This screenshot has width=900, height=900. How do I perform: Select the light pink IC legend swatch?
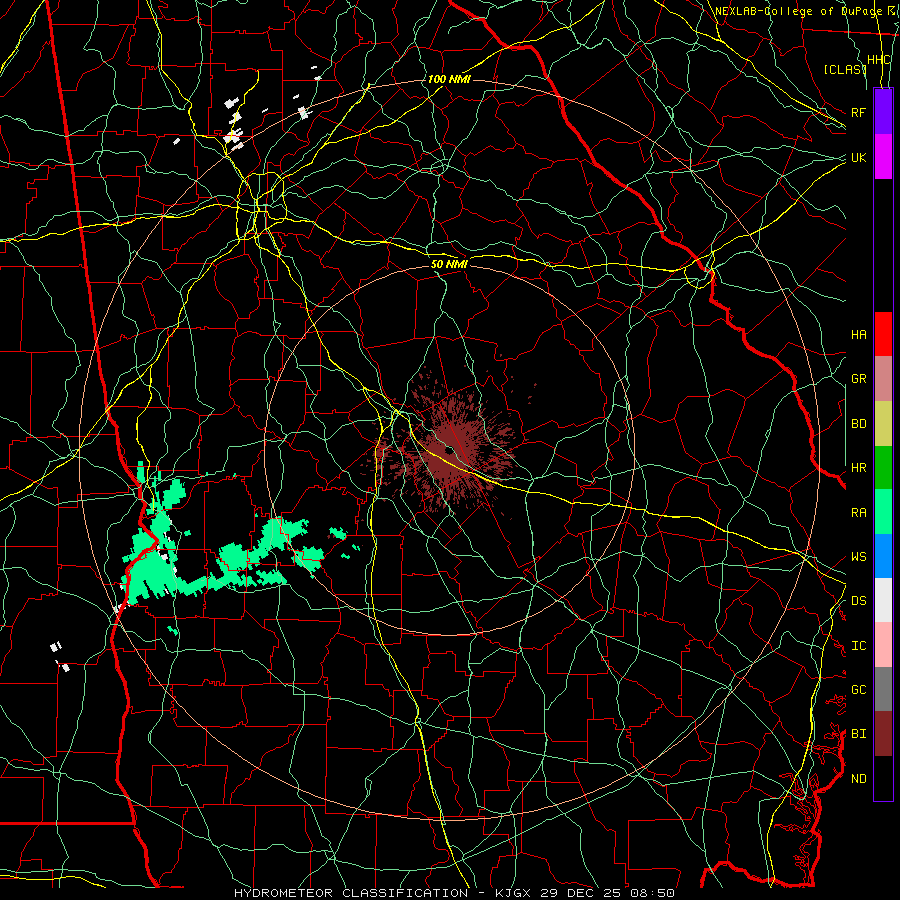[883, 645]
